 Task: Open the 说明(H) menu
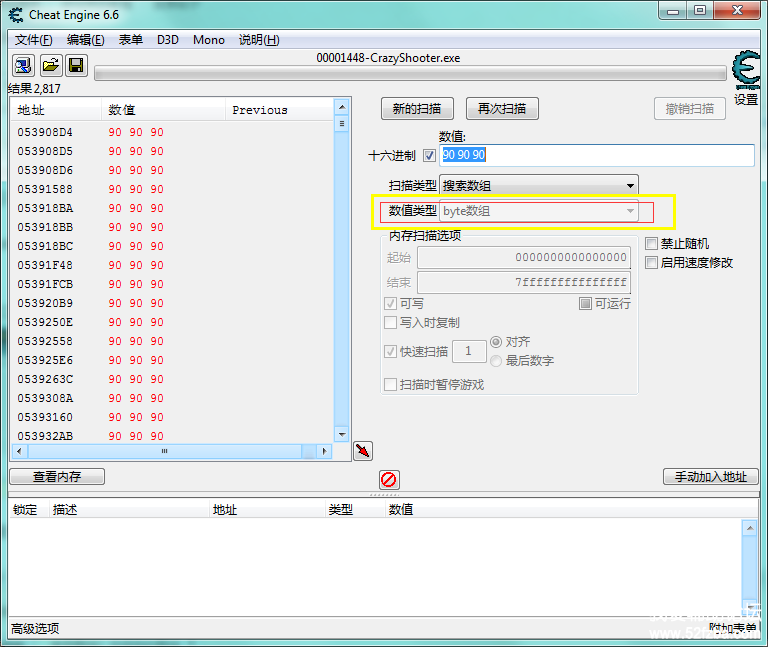[x=259, y=40]
